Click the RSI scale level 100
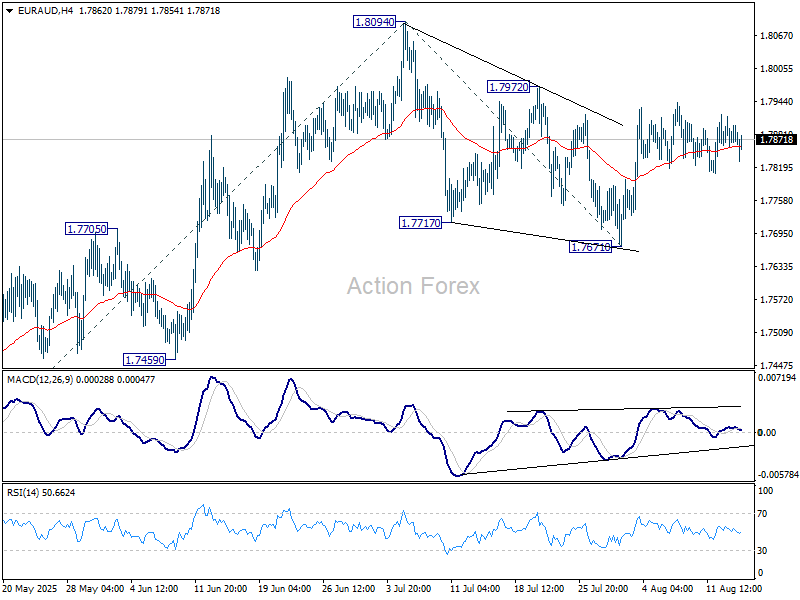Image resolution: width=800 pixels, height=600 pixels. (x=766, y=491)
